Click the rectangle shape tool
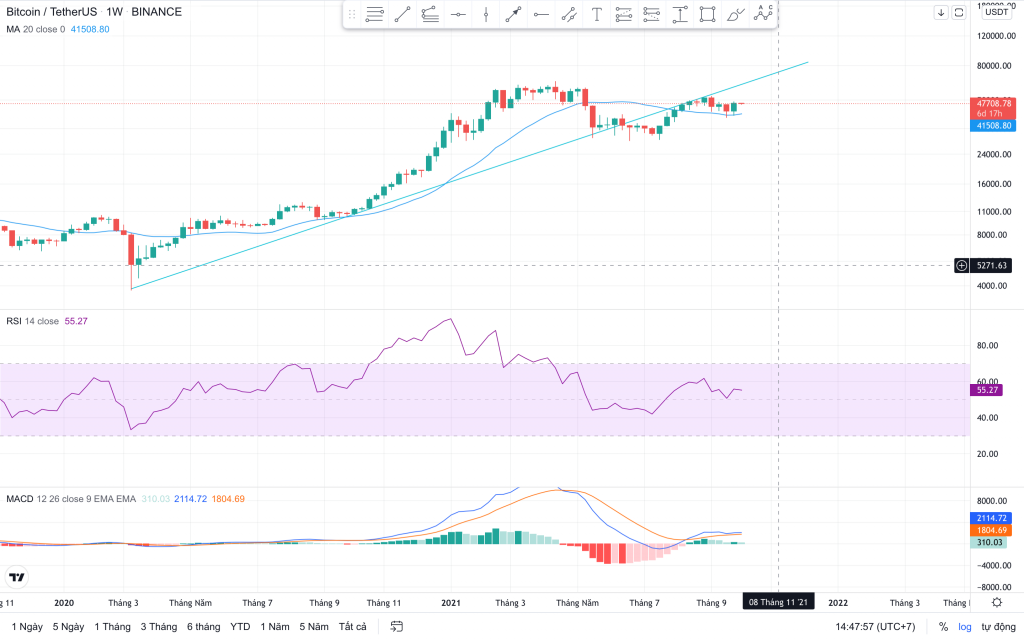 [708, 14]
